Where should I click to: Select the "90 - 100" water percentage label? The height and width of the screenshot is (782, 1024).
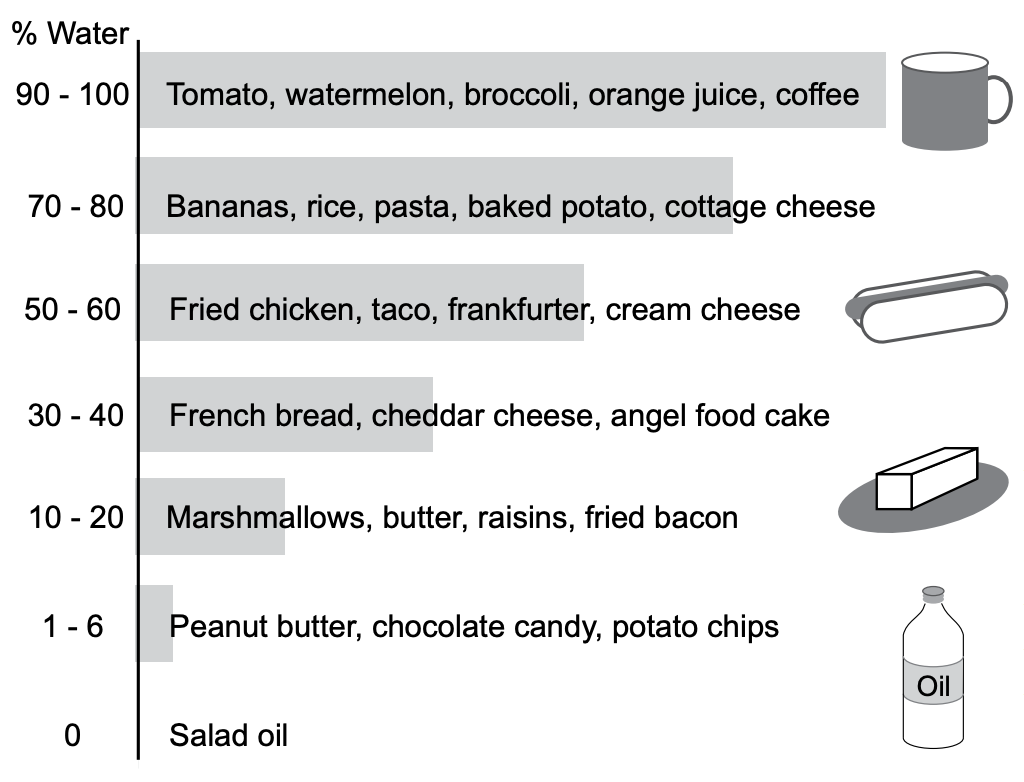pos(73,95)
